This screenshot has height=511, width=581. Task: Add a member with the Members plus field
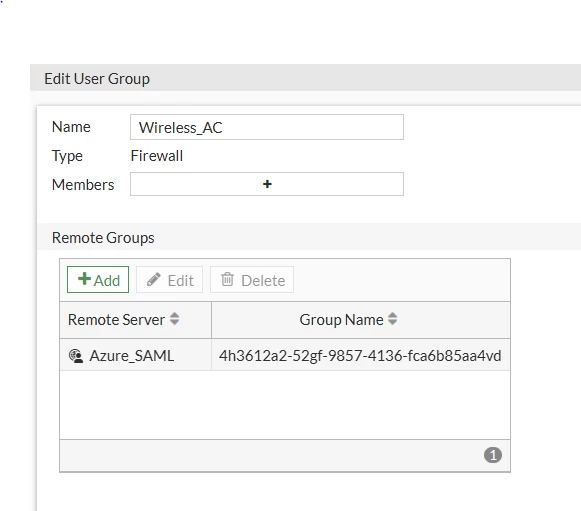(267, 184)
